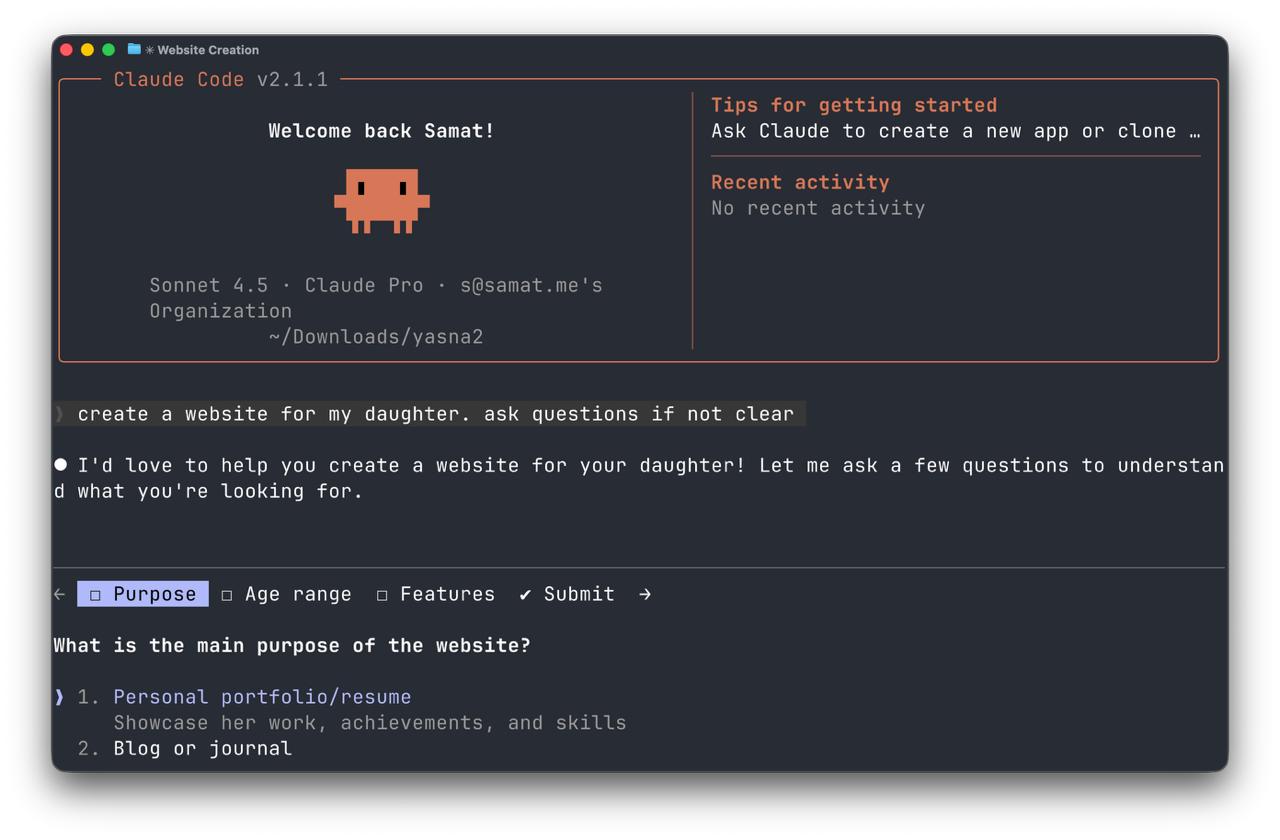
Task: Click the 'No recent activity' text
Action: (x=818, y=208)
